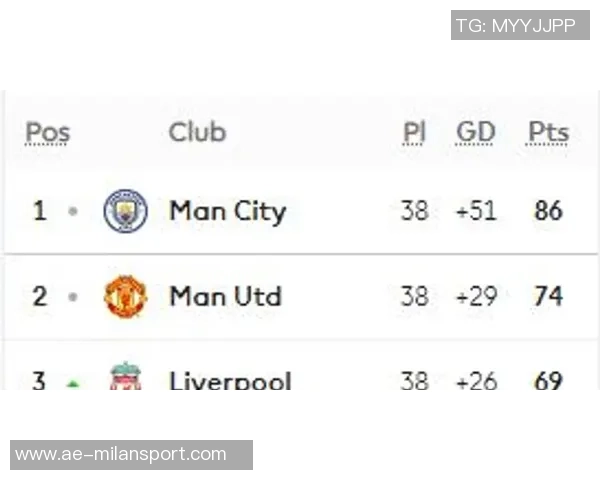Click the Pl column abbreviation header
The height and width of the screenshot is (480, 600).
[x=414, y=132]
